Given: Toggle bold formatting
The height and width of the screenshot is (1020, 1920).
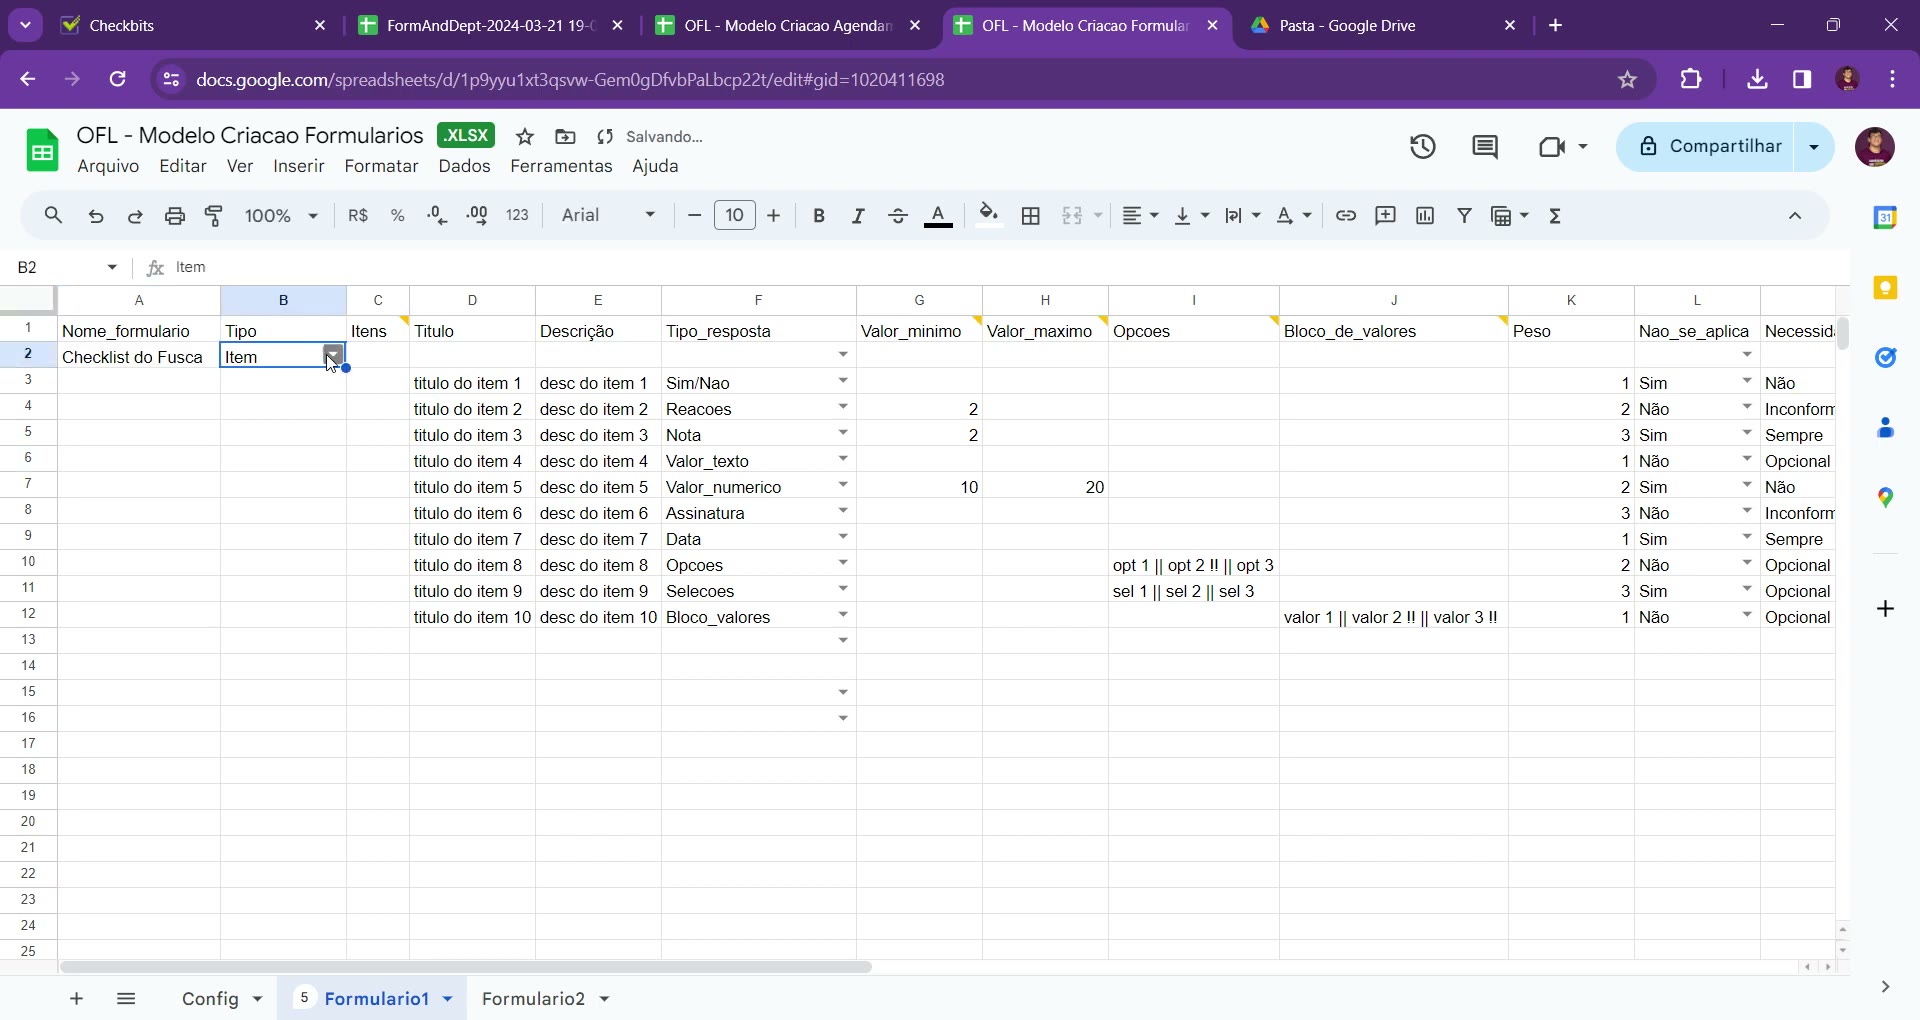Looking at the screenshot, I should (819, 215).
